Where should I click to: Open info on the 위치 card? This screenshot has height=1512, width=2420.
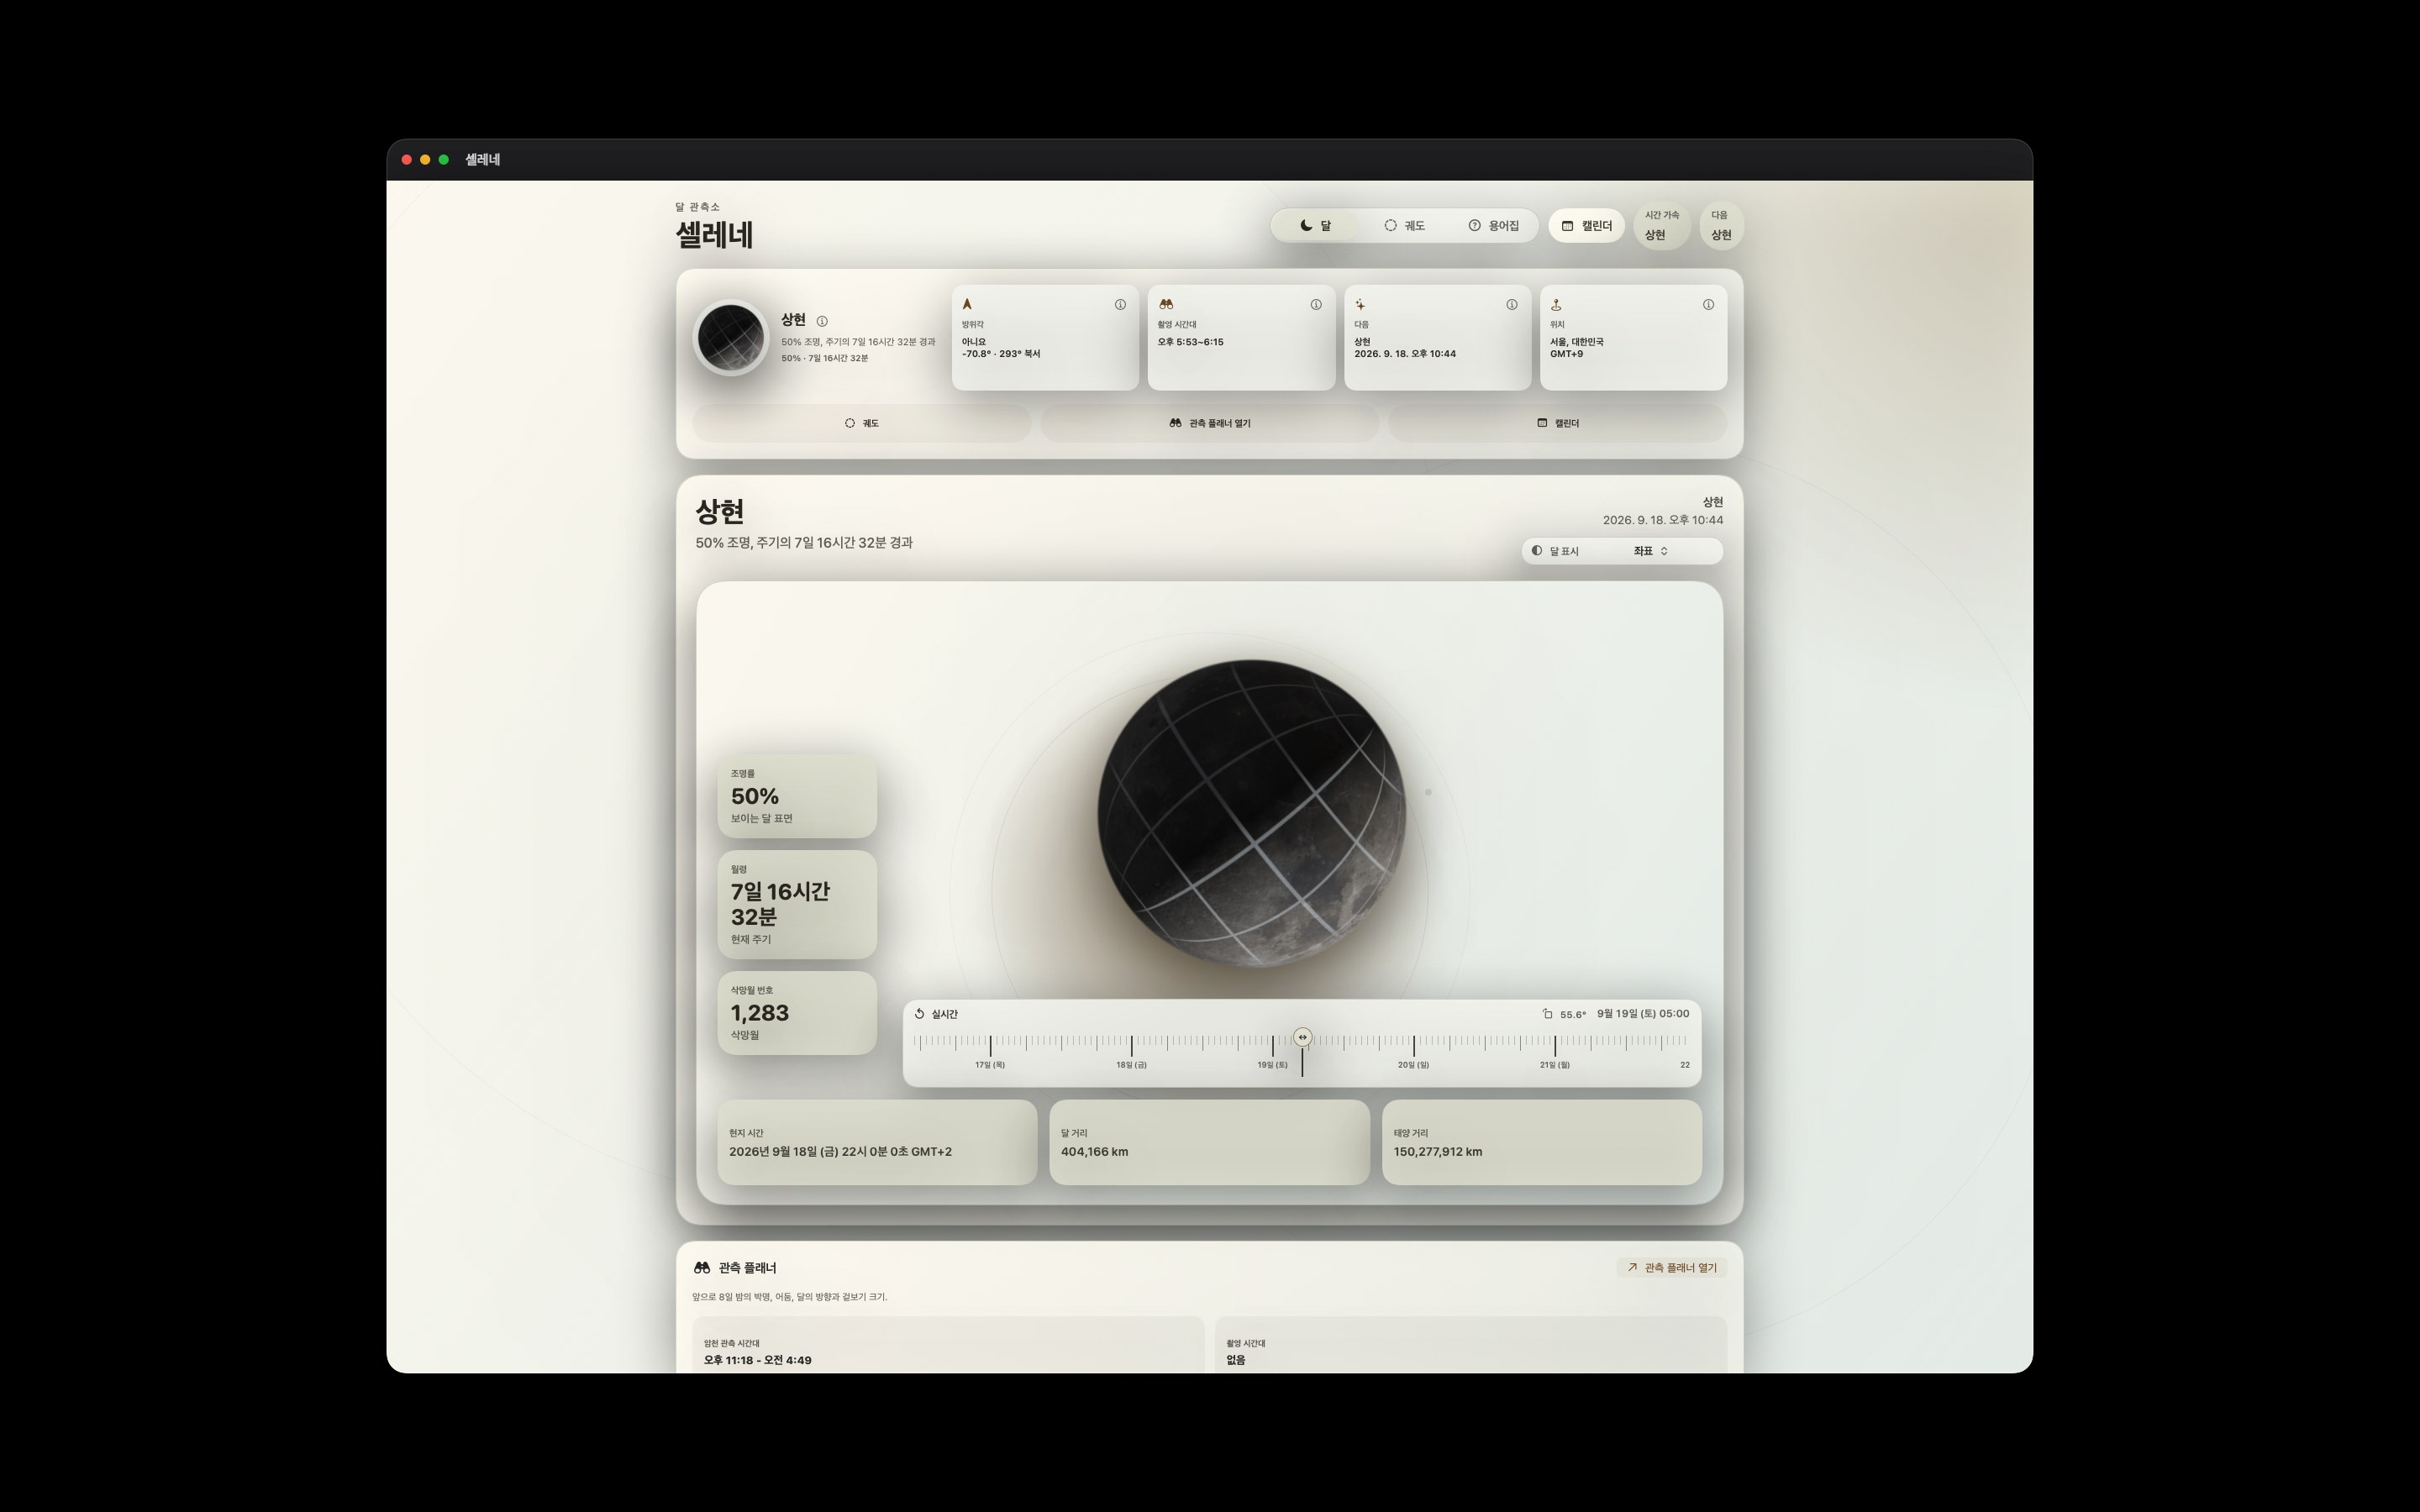pos(1708,305)
